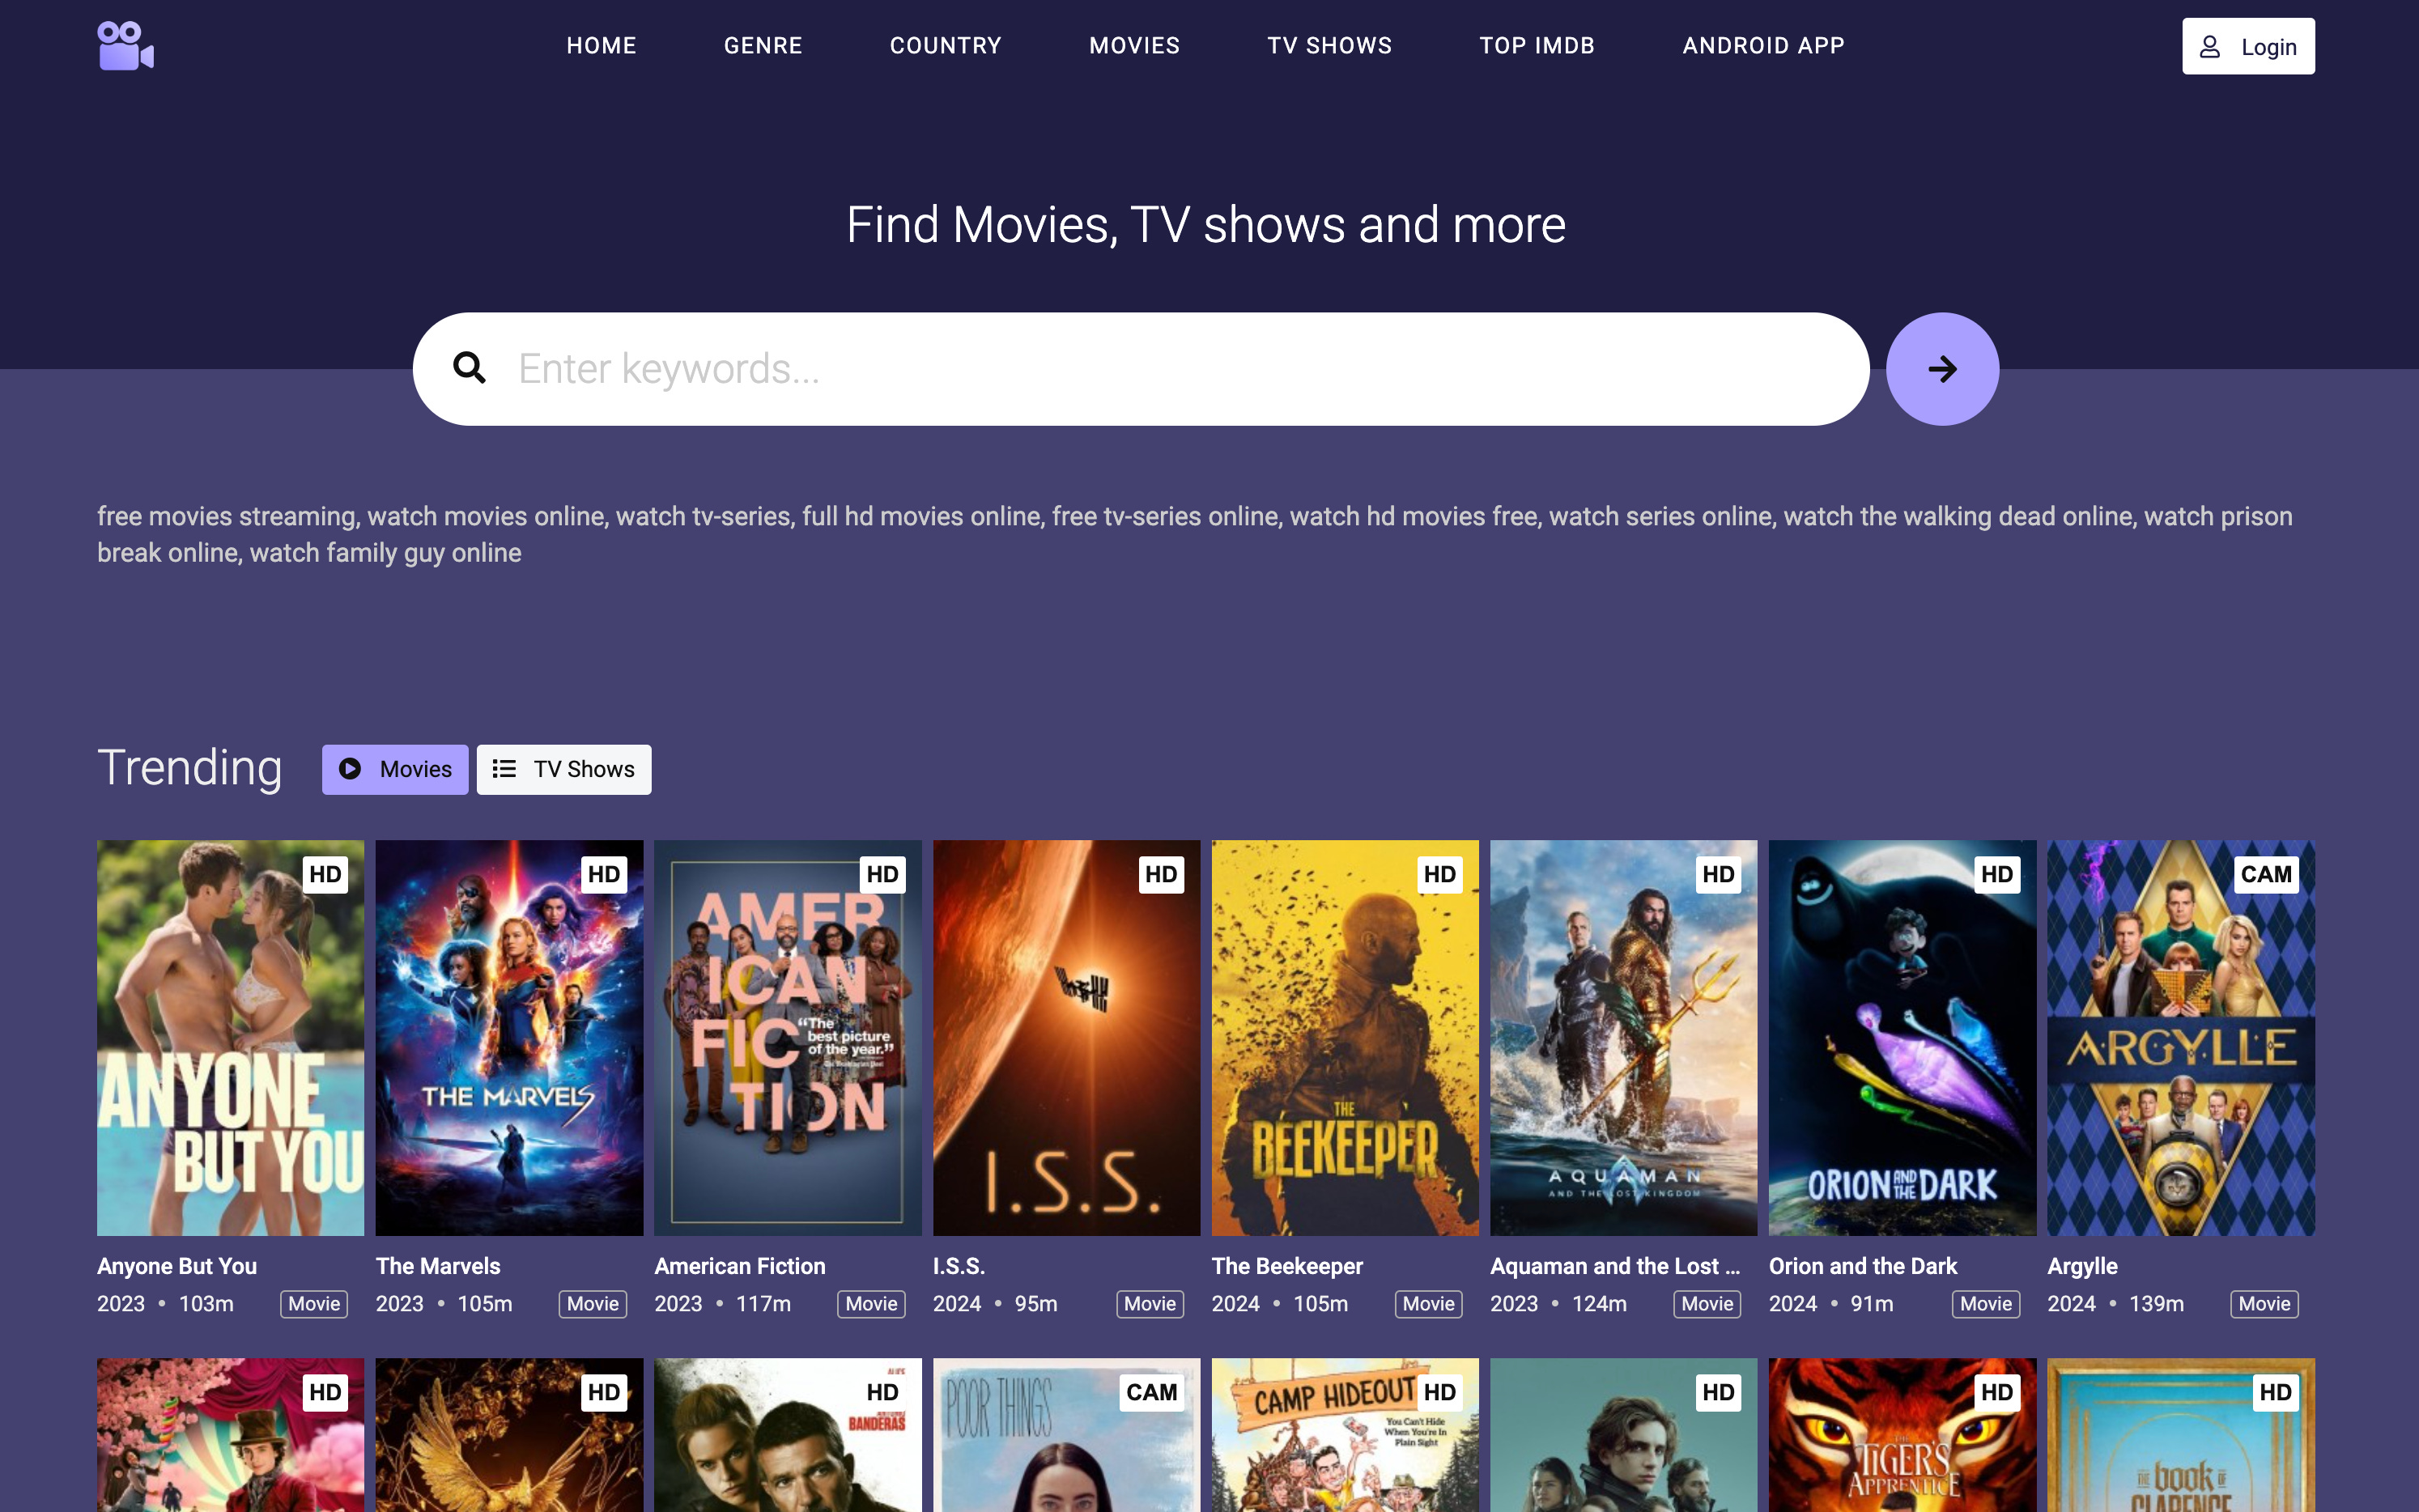
Task: Click CAM badge on Argylle poster
Action: (x=2266, y=874)
